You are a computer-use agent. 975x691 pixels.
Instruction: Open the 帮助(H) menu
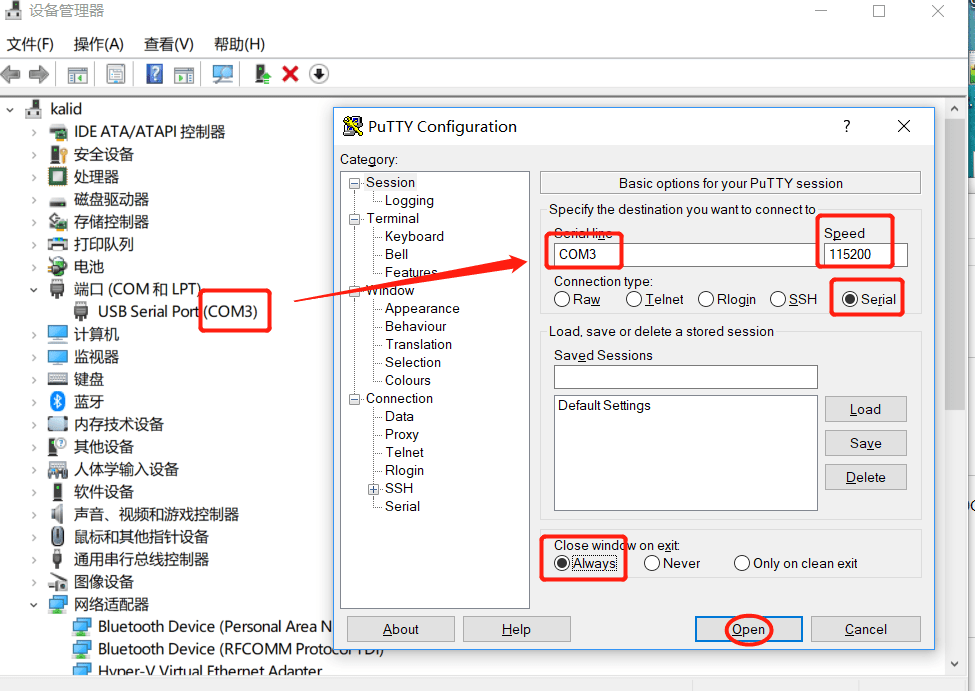pyautogui.click(x=239, y=44)
